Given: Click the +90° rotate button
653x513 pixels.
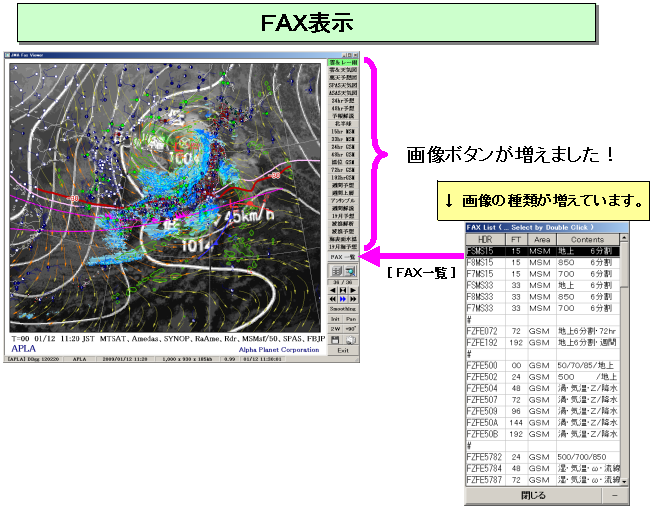Looking at the screenshot, I should 352,329.
